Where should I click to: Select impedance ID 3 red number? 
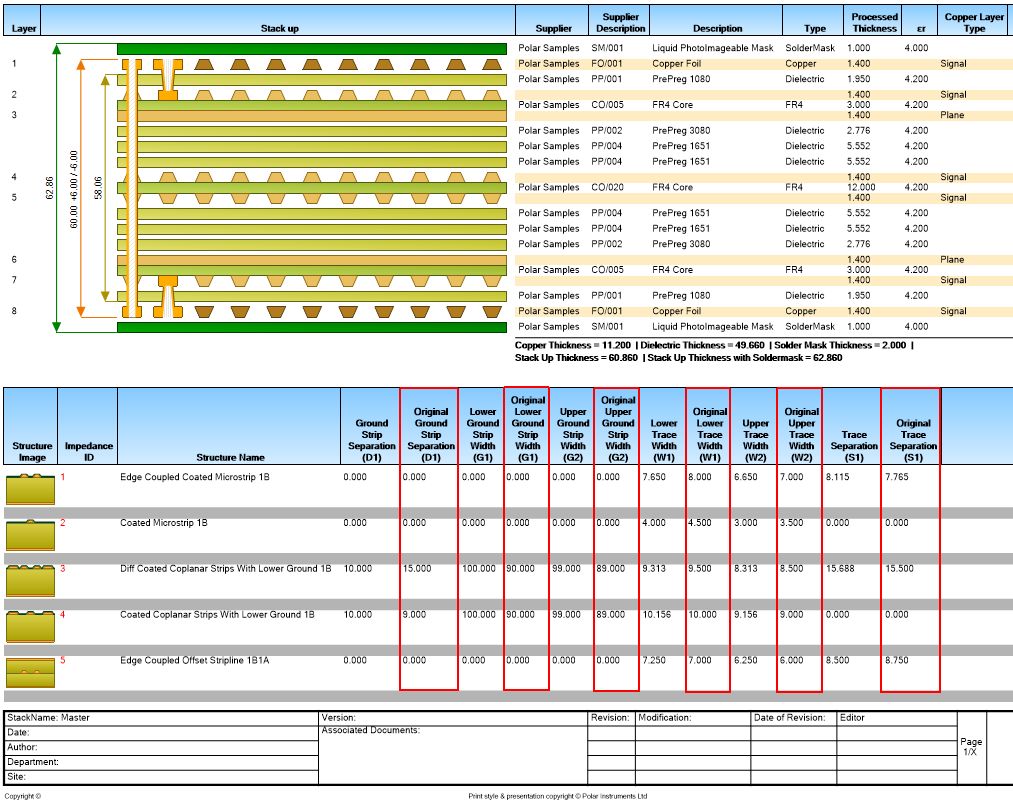coord(63,569)
